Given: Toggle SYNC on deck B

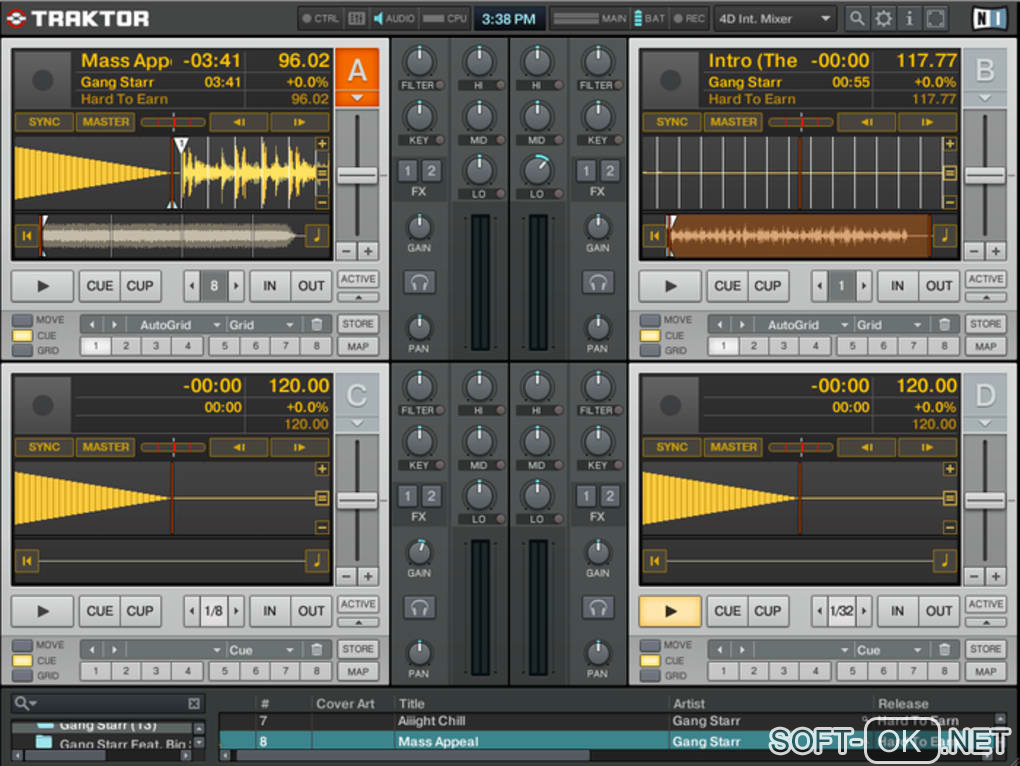Looking at the screenshot, I should click(x=672, y=122).
